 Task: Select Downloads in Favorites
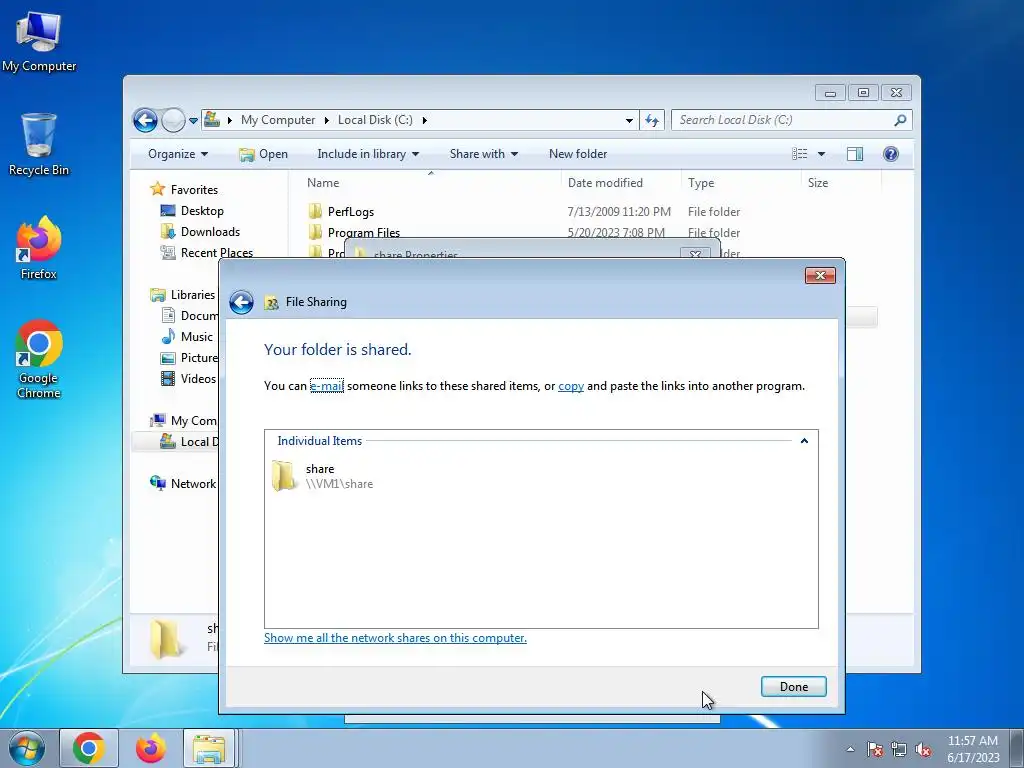210,232
